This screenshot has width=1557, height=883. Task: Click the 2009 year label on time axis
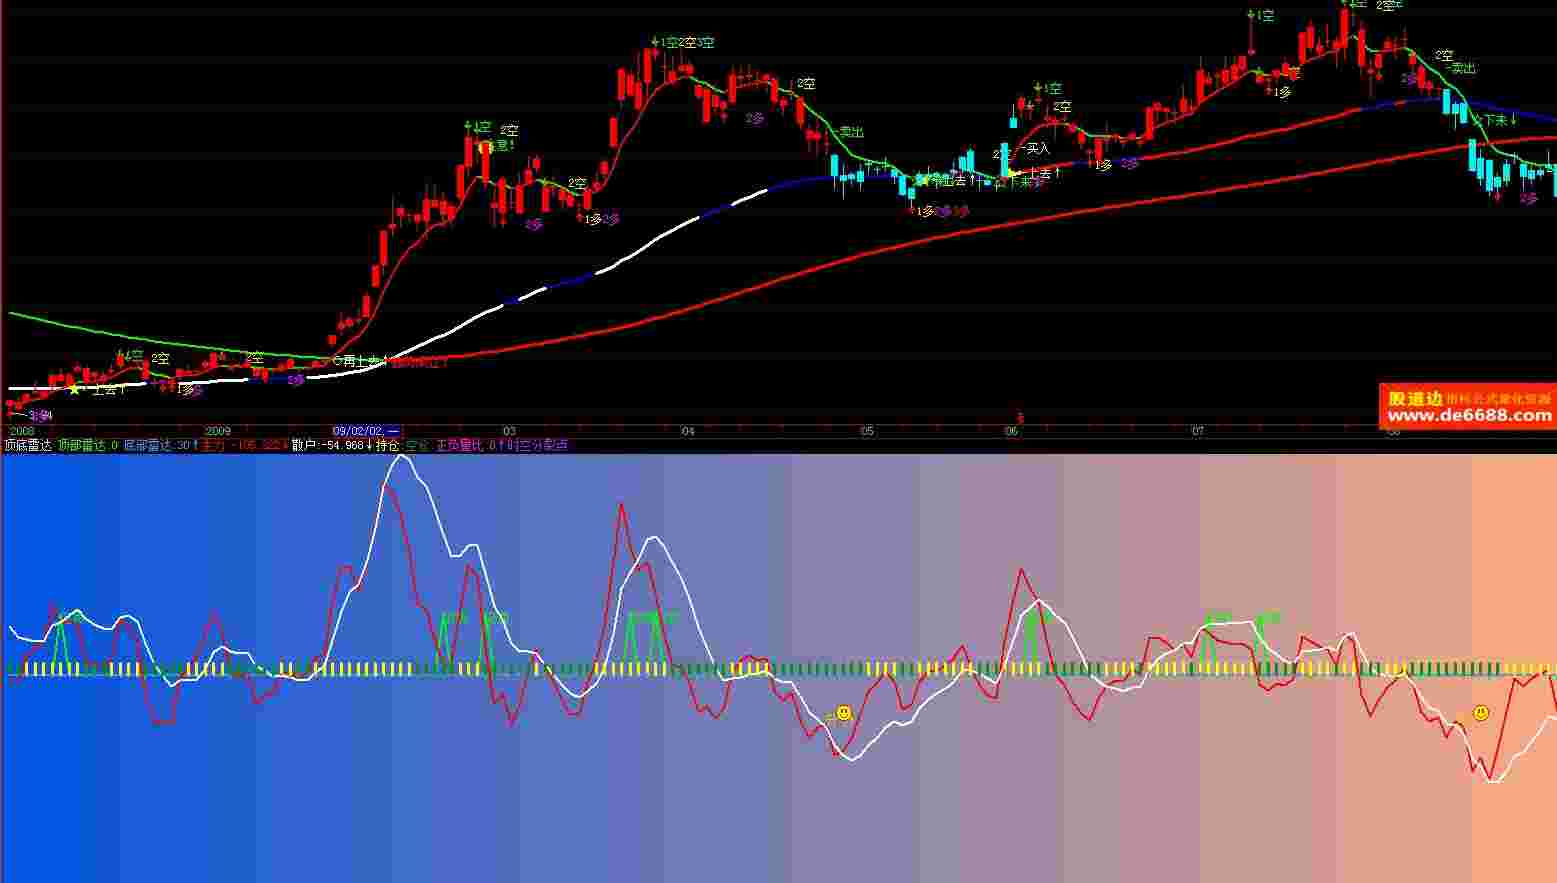point(217,431)
